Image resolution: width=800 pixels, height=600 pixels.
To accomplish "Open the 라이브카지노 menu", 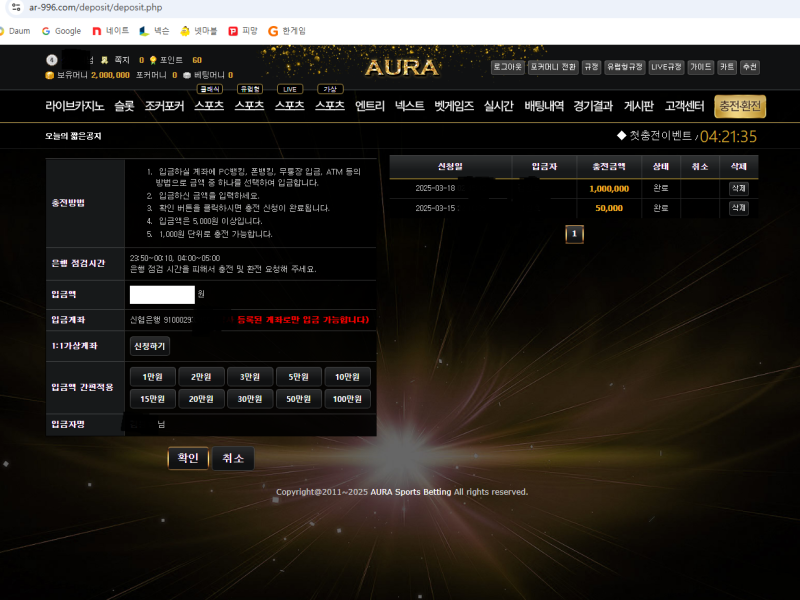I will pyautogui.click(x=74, y=106).
